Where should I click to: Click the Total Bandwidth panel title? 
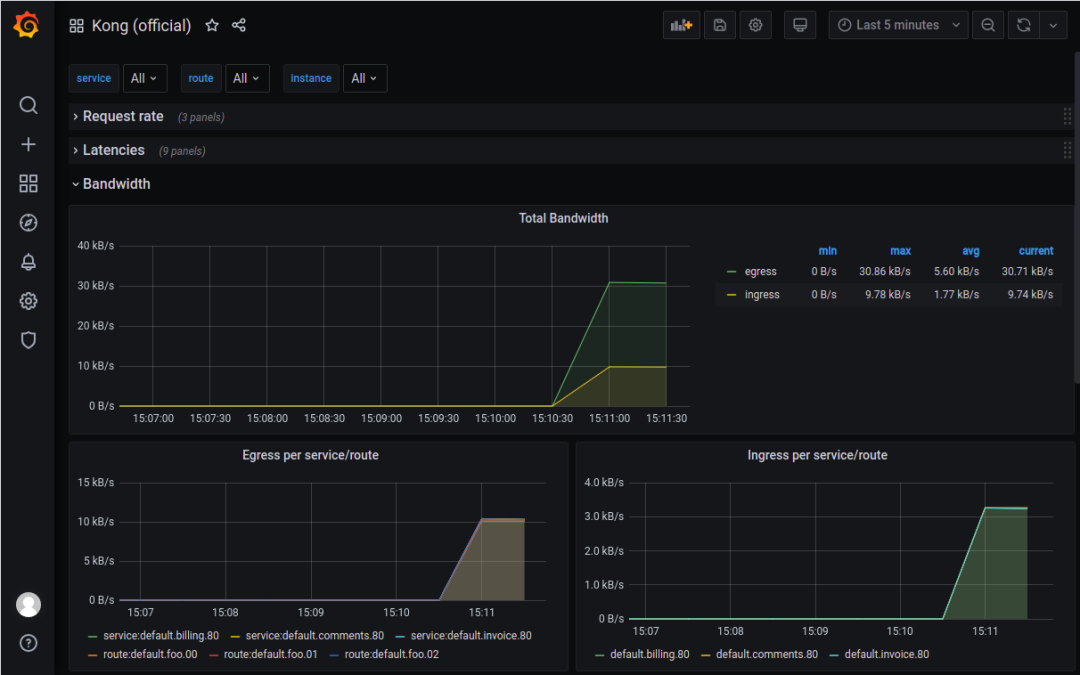563,218
